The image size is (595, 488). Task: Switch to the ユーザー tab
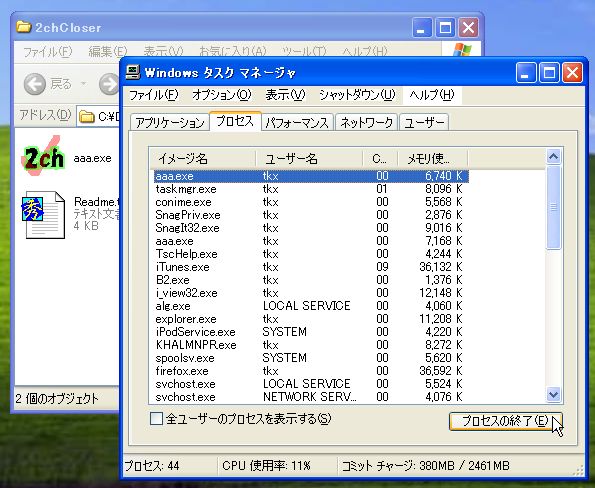click(x=424, y=123)
